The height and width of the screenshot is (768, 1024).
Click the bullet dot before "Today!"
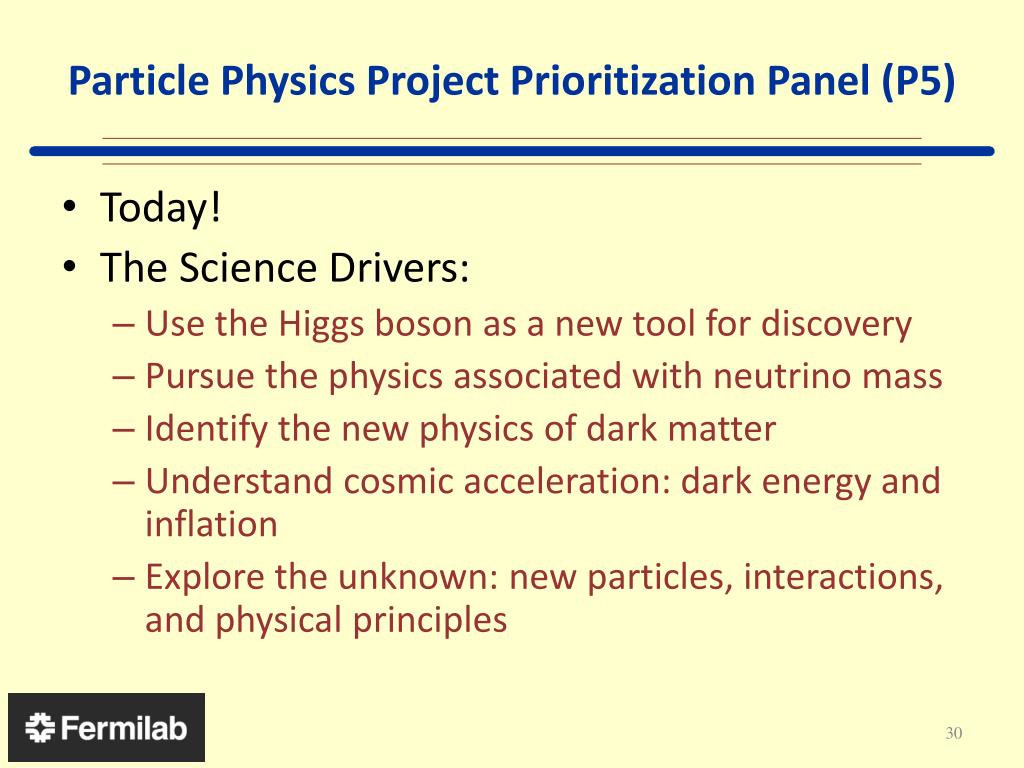(x=70, y=208)
